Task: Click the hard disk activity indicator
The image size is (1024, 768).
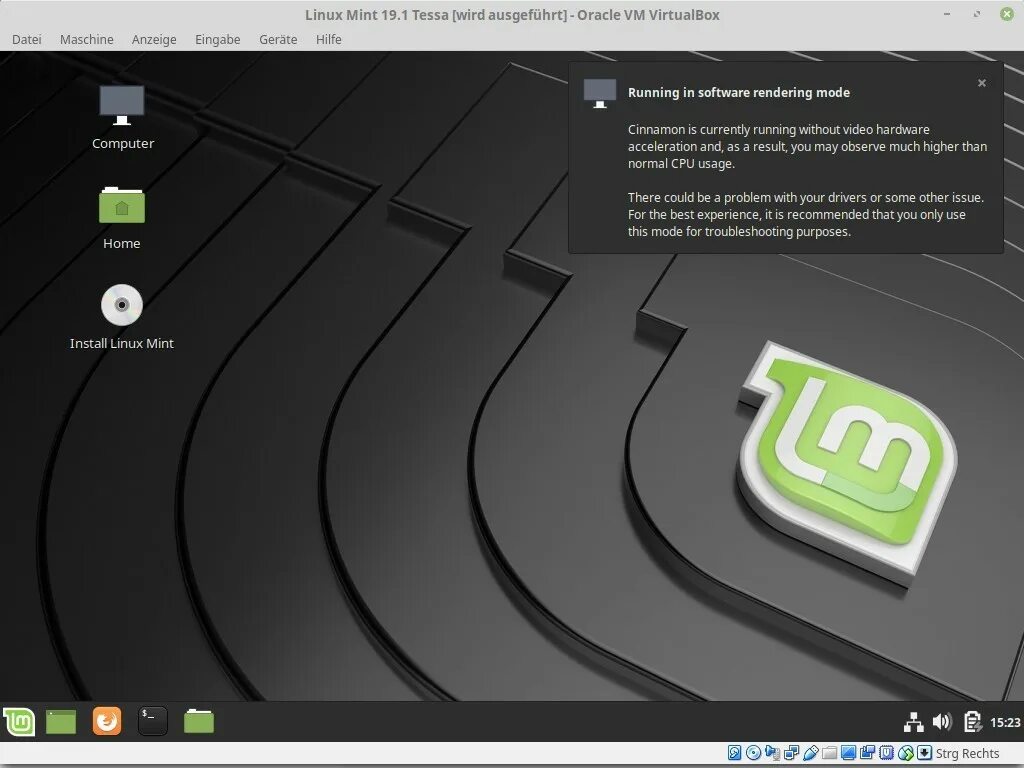Action: (x=734, y=753)
